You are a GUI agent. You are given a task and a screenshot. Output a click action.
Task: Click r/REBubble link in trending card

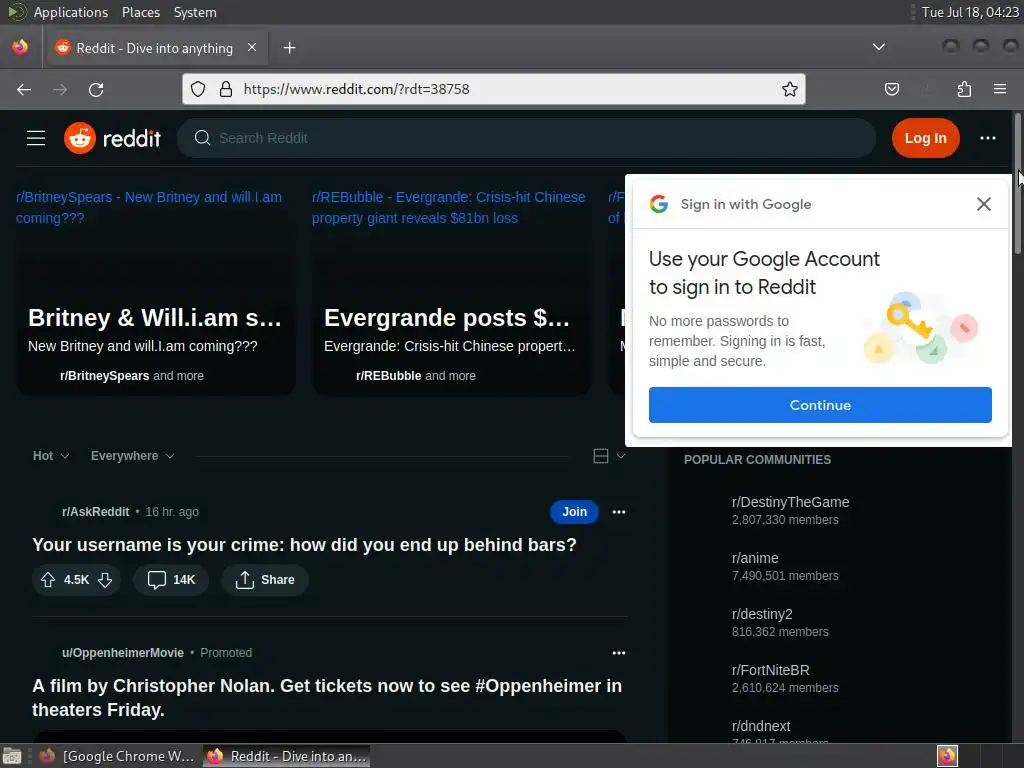389,376
